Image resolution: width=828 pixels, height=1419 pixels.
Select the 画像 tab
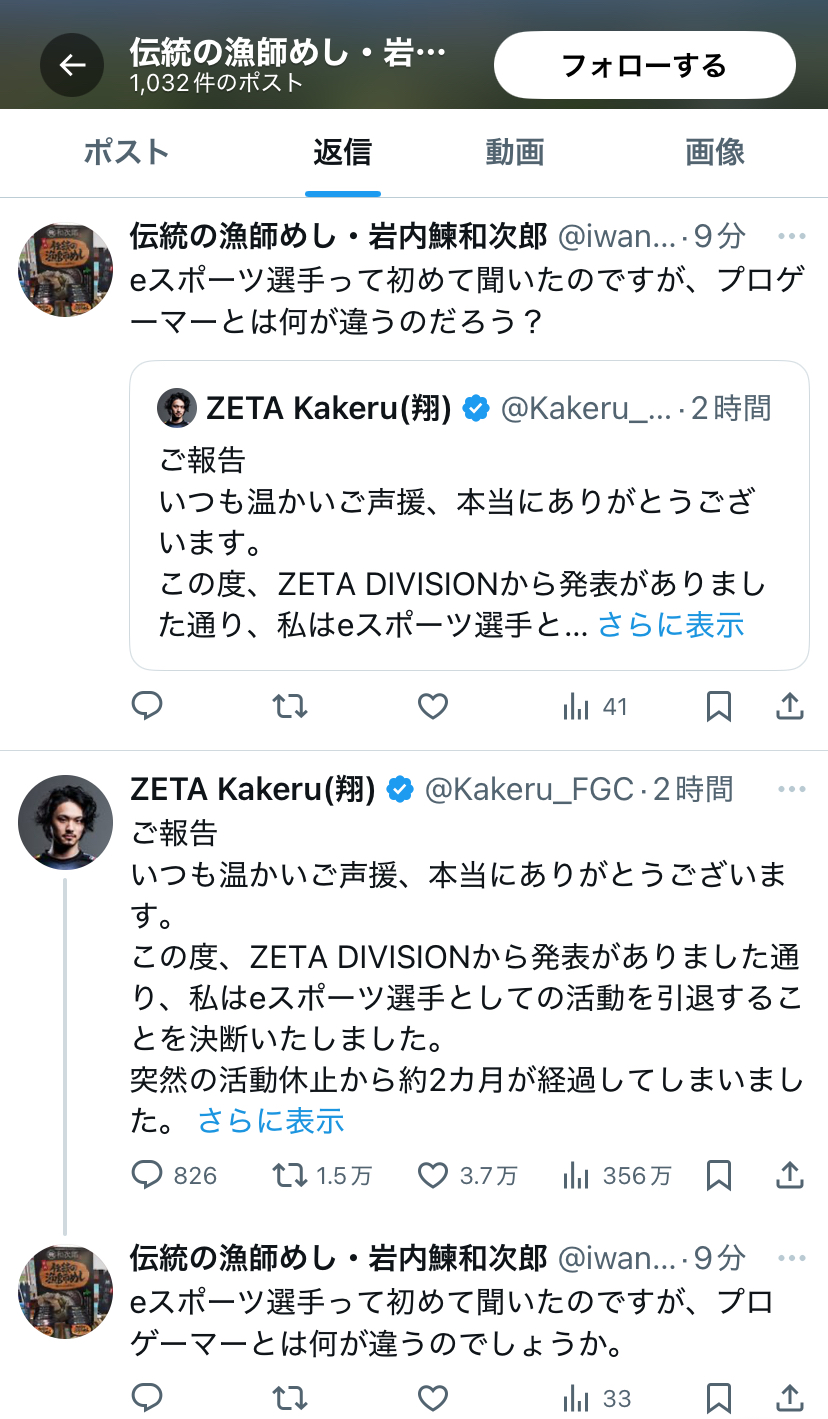pos(715,153)
